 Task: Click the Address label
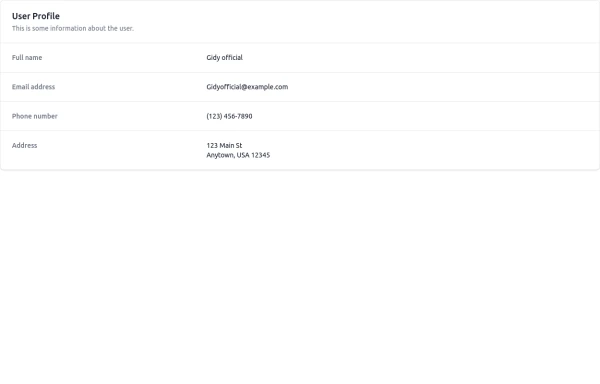24,145
